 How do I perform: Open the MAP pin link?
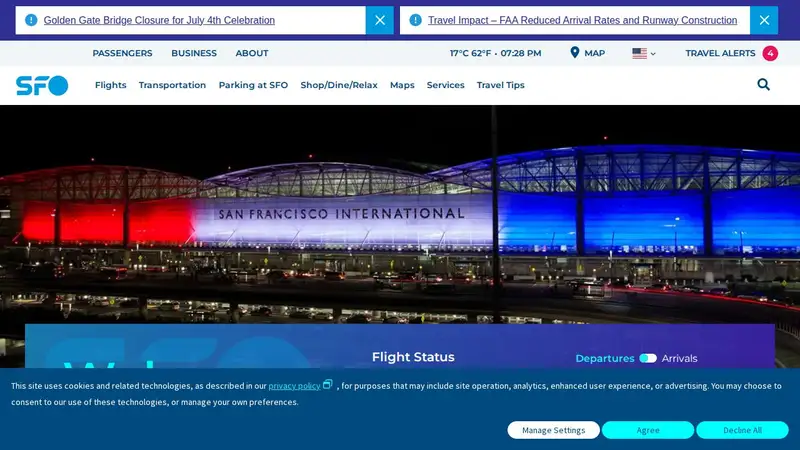(x=587, y=53)
